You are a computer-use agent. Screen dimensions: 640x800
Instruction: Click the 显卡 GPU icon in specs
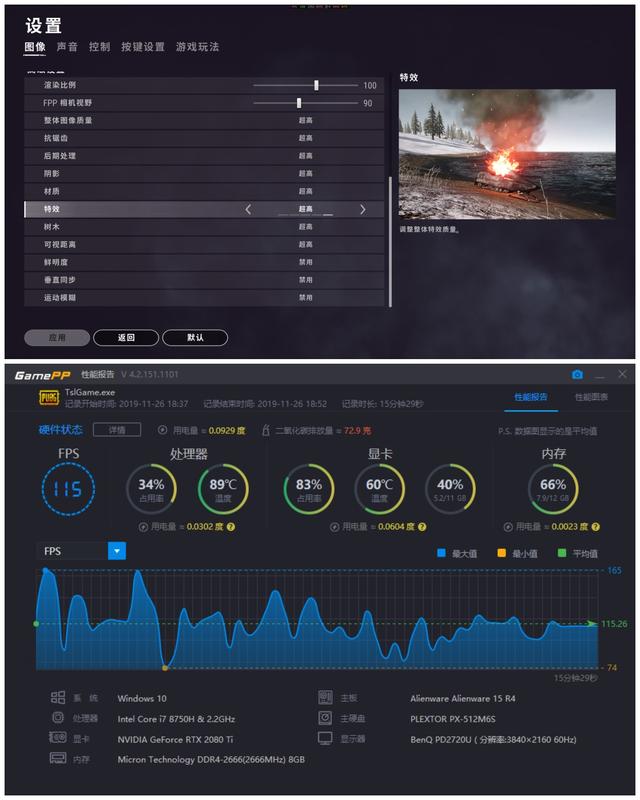(x=58, y=738)
